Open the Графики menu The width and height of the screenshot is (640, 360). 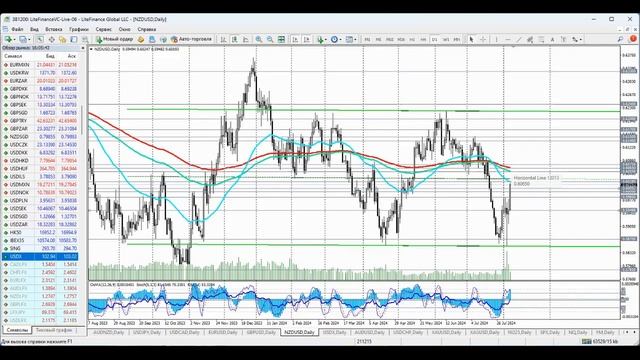pos(79,29)
